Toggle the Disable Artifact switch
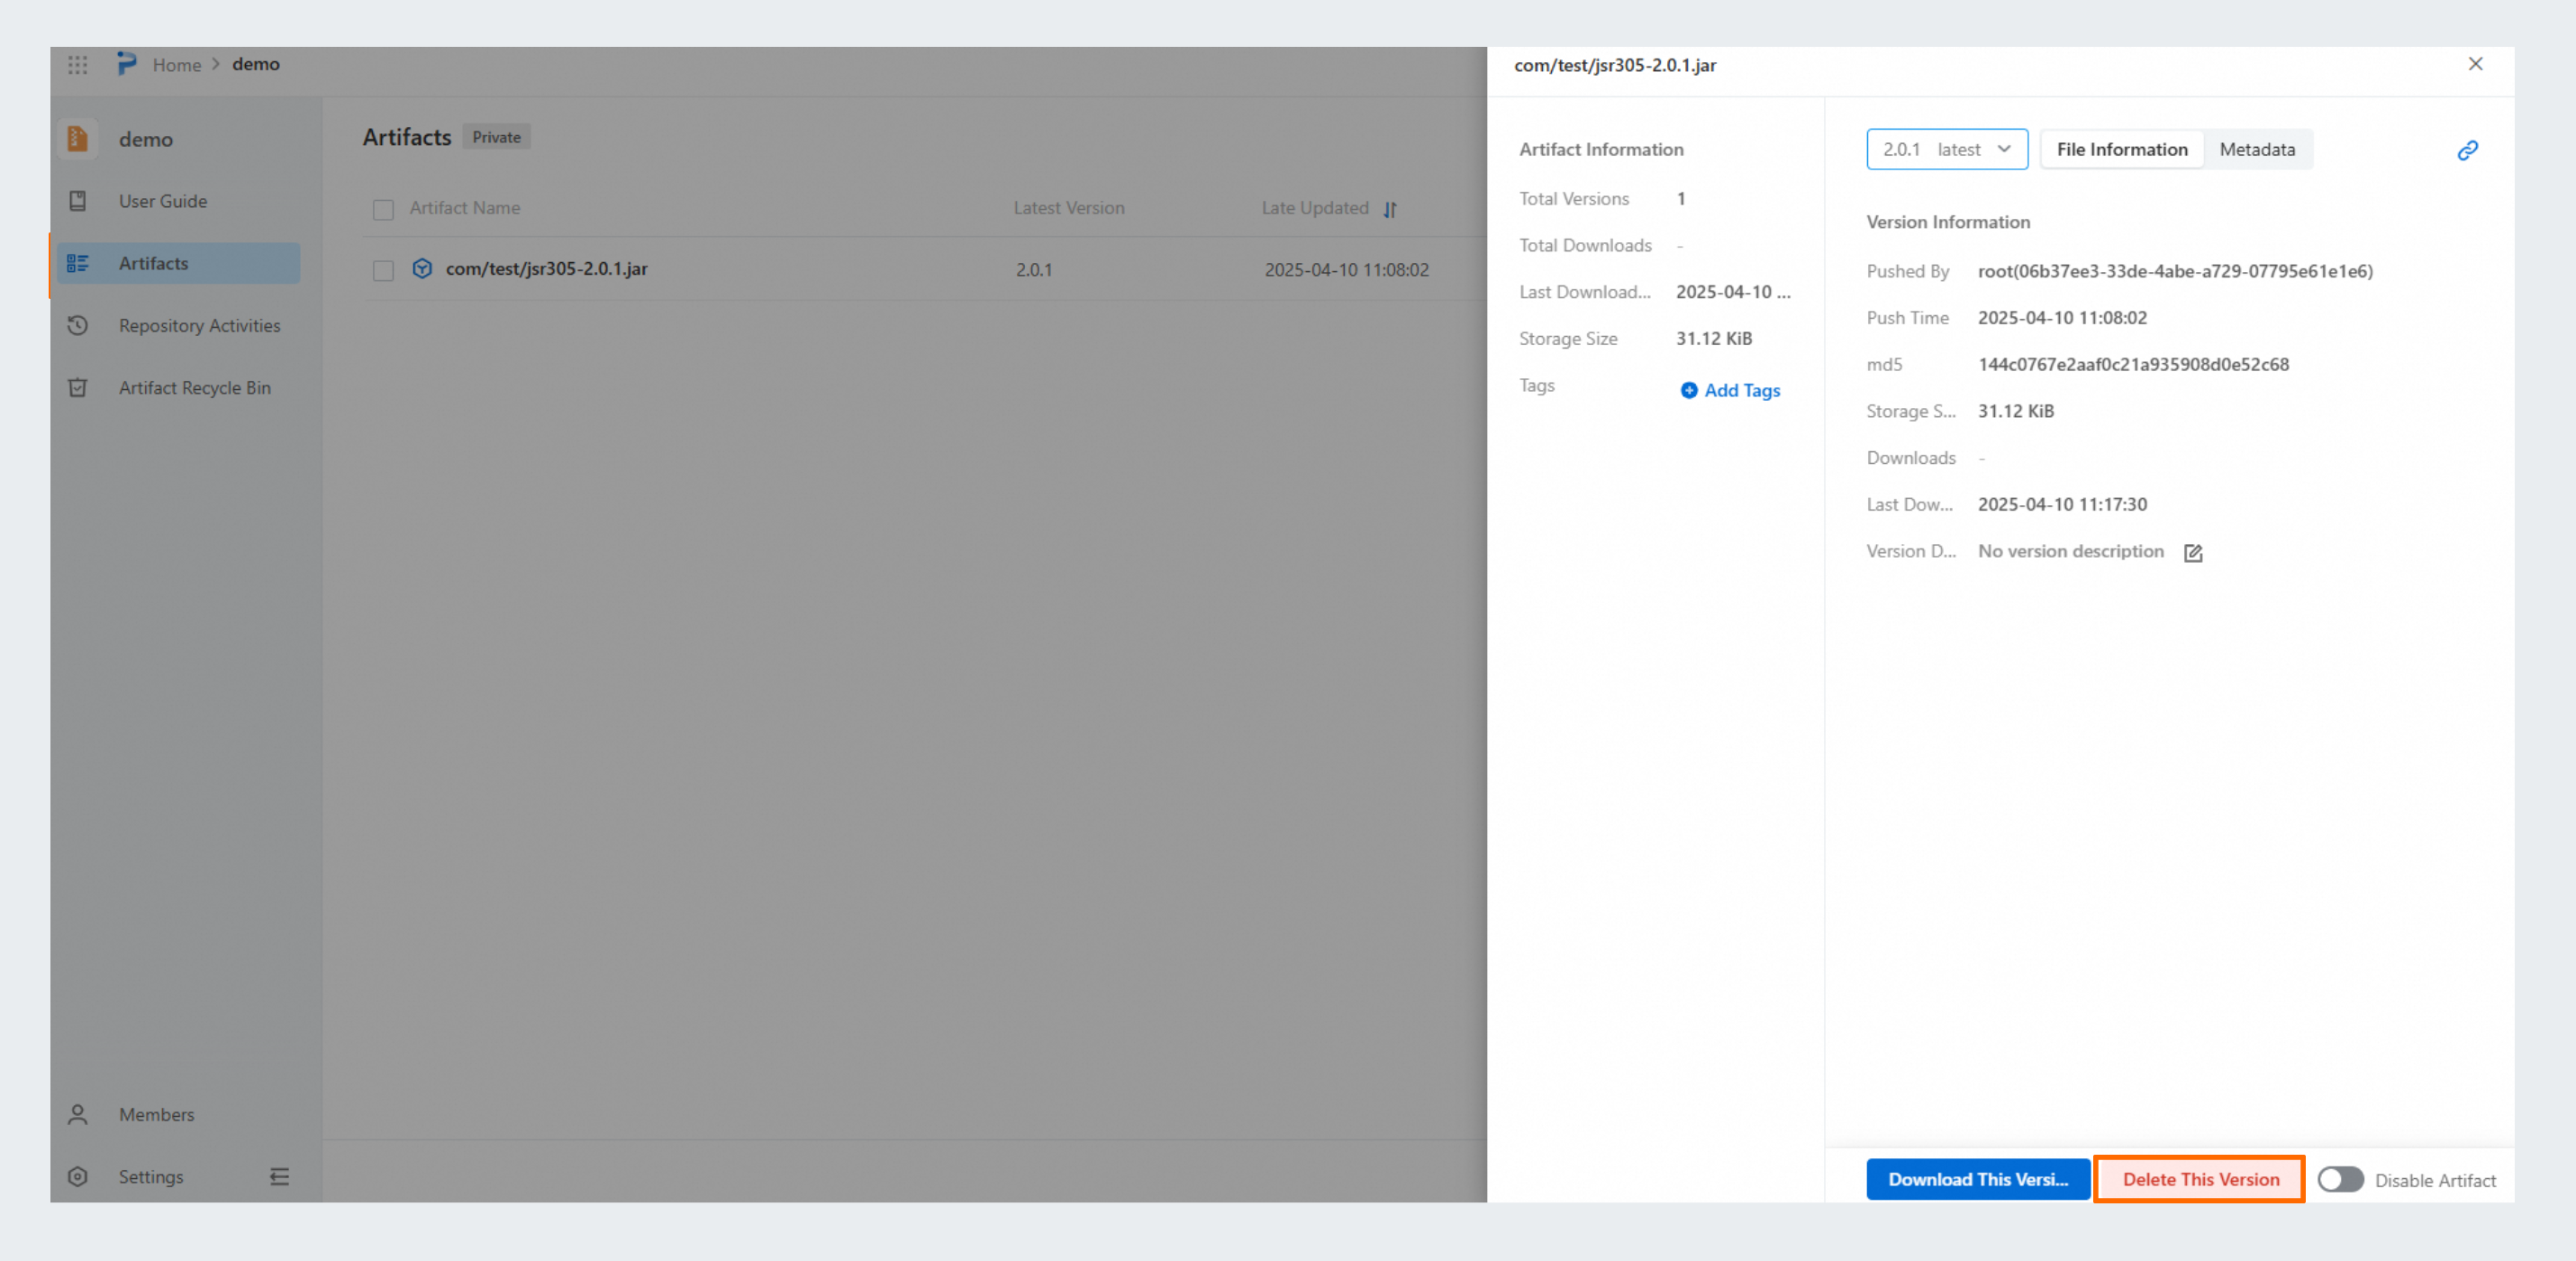 pos(2340,1180)
